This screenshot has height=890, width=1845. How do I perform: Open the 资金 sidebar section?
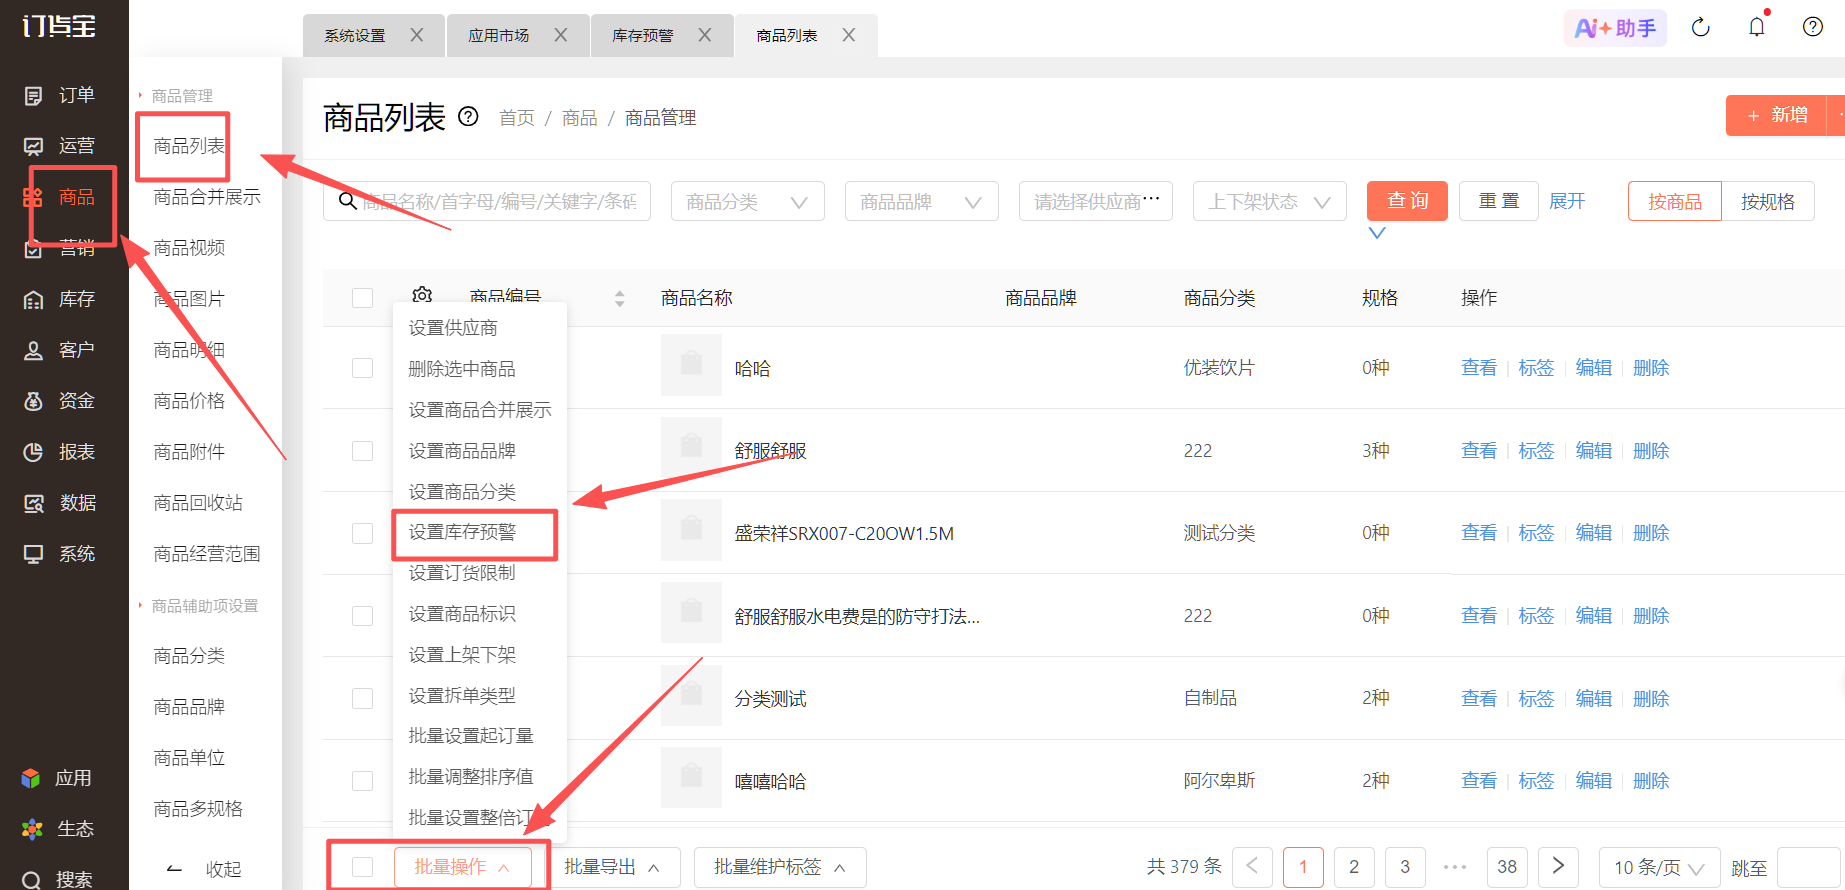59,401
